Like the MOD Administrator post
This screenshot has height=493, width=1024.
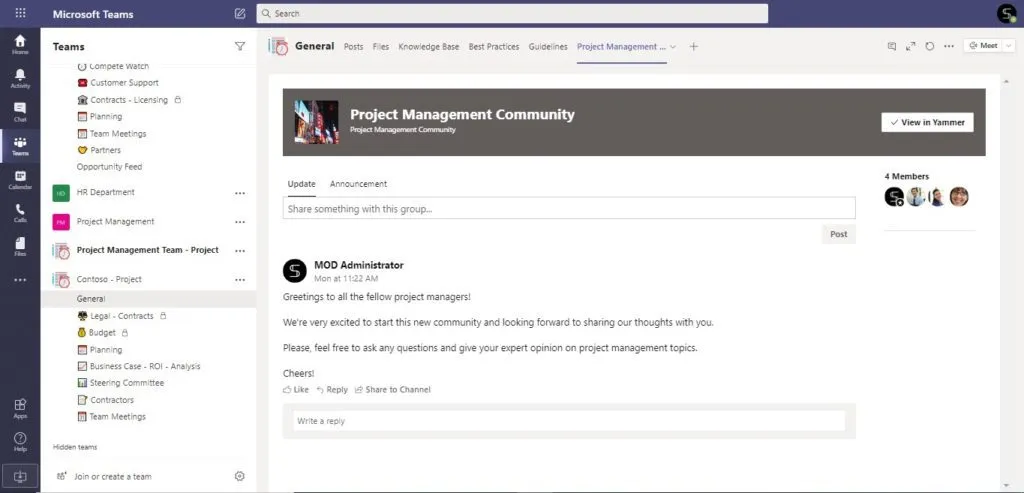(x=296, y=390)
